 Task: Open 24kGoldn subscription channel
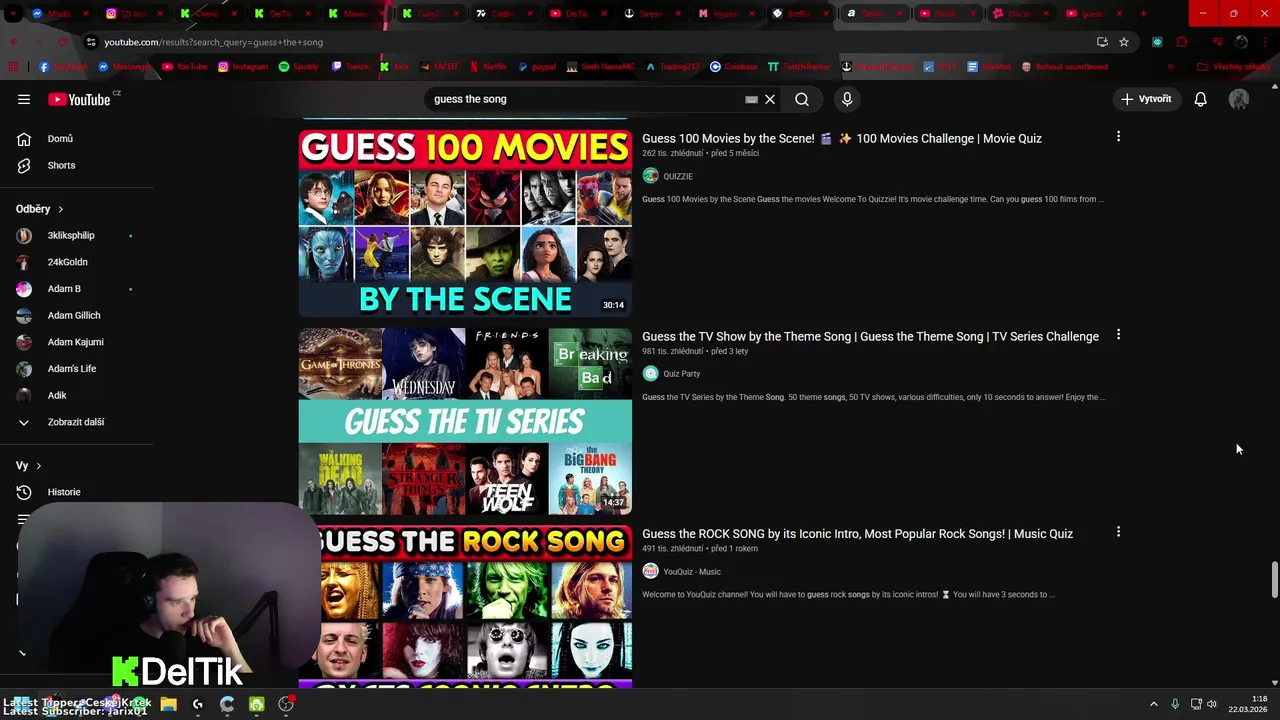(67, 262)
